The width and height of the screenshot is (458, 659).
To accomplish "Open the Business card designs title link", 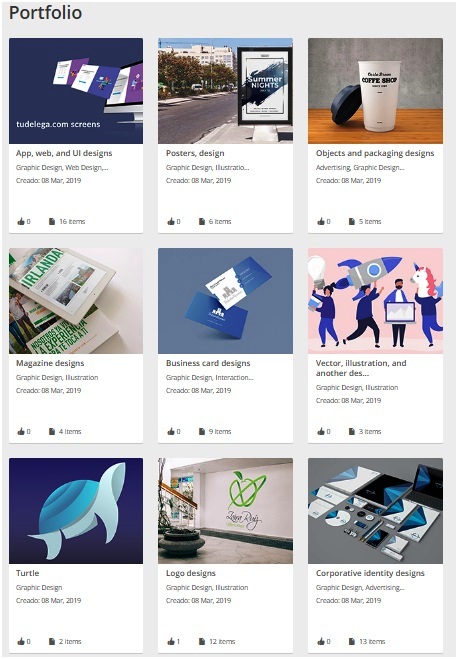I will pos(208,363).
